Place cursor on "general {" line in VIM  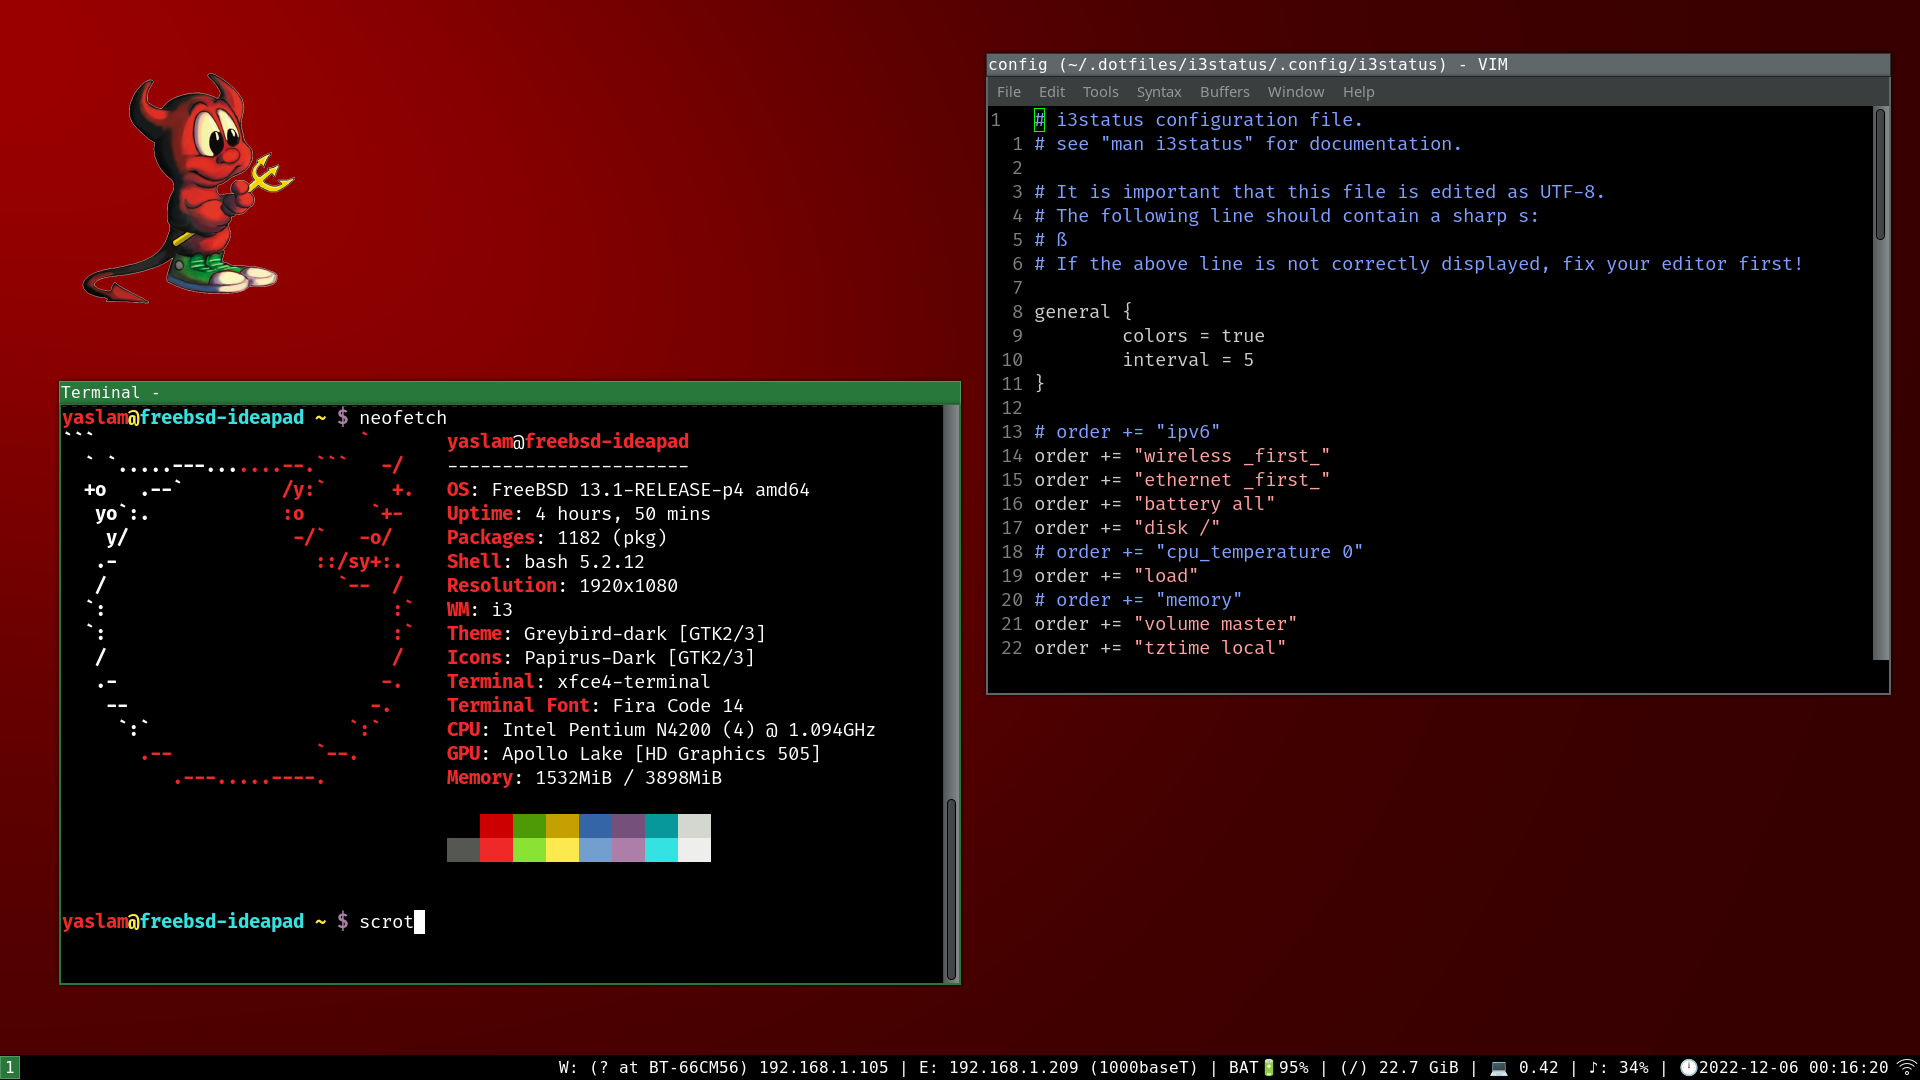tap(1083, 312)
